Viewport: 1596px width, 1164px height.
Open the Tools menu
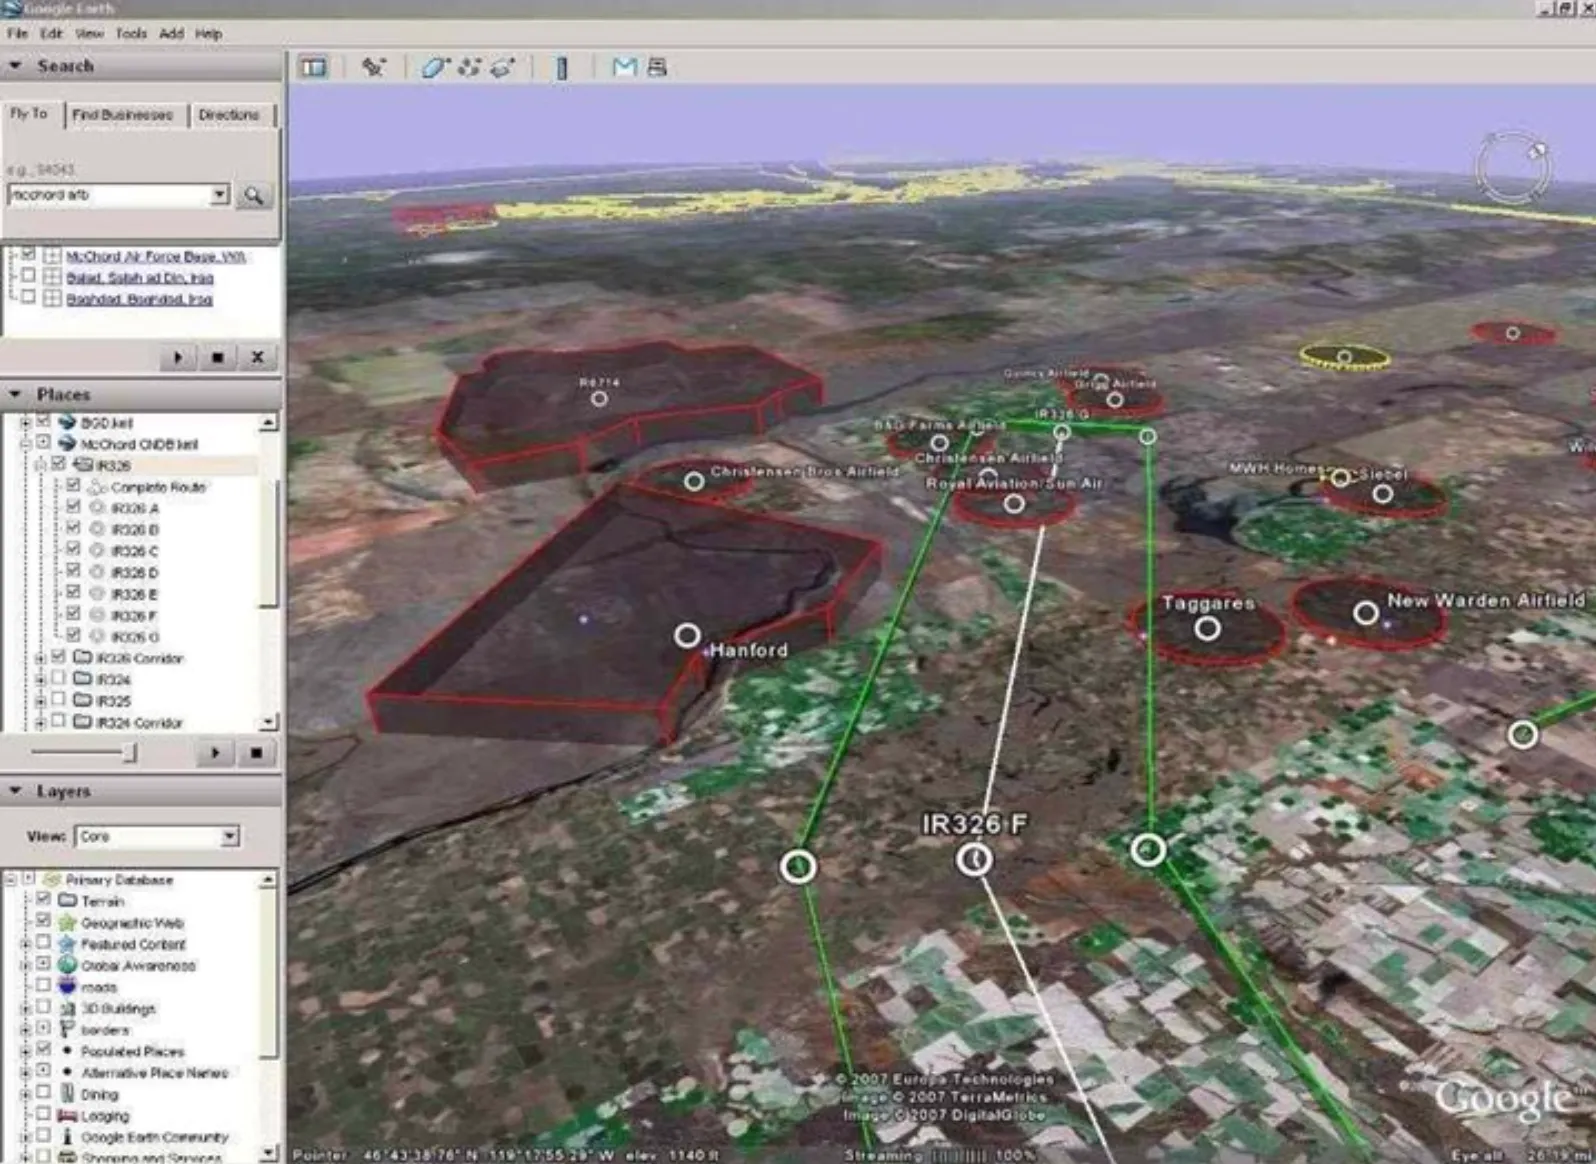click(x=131, y=33)
